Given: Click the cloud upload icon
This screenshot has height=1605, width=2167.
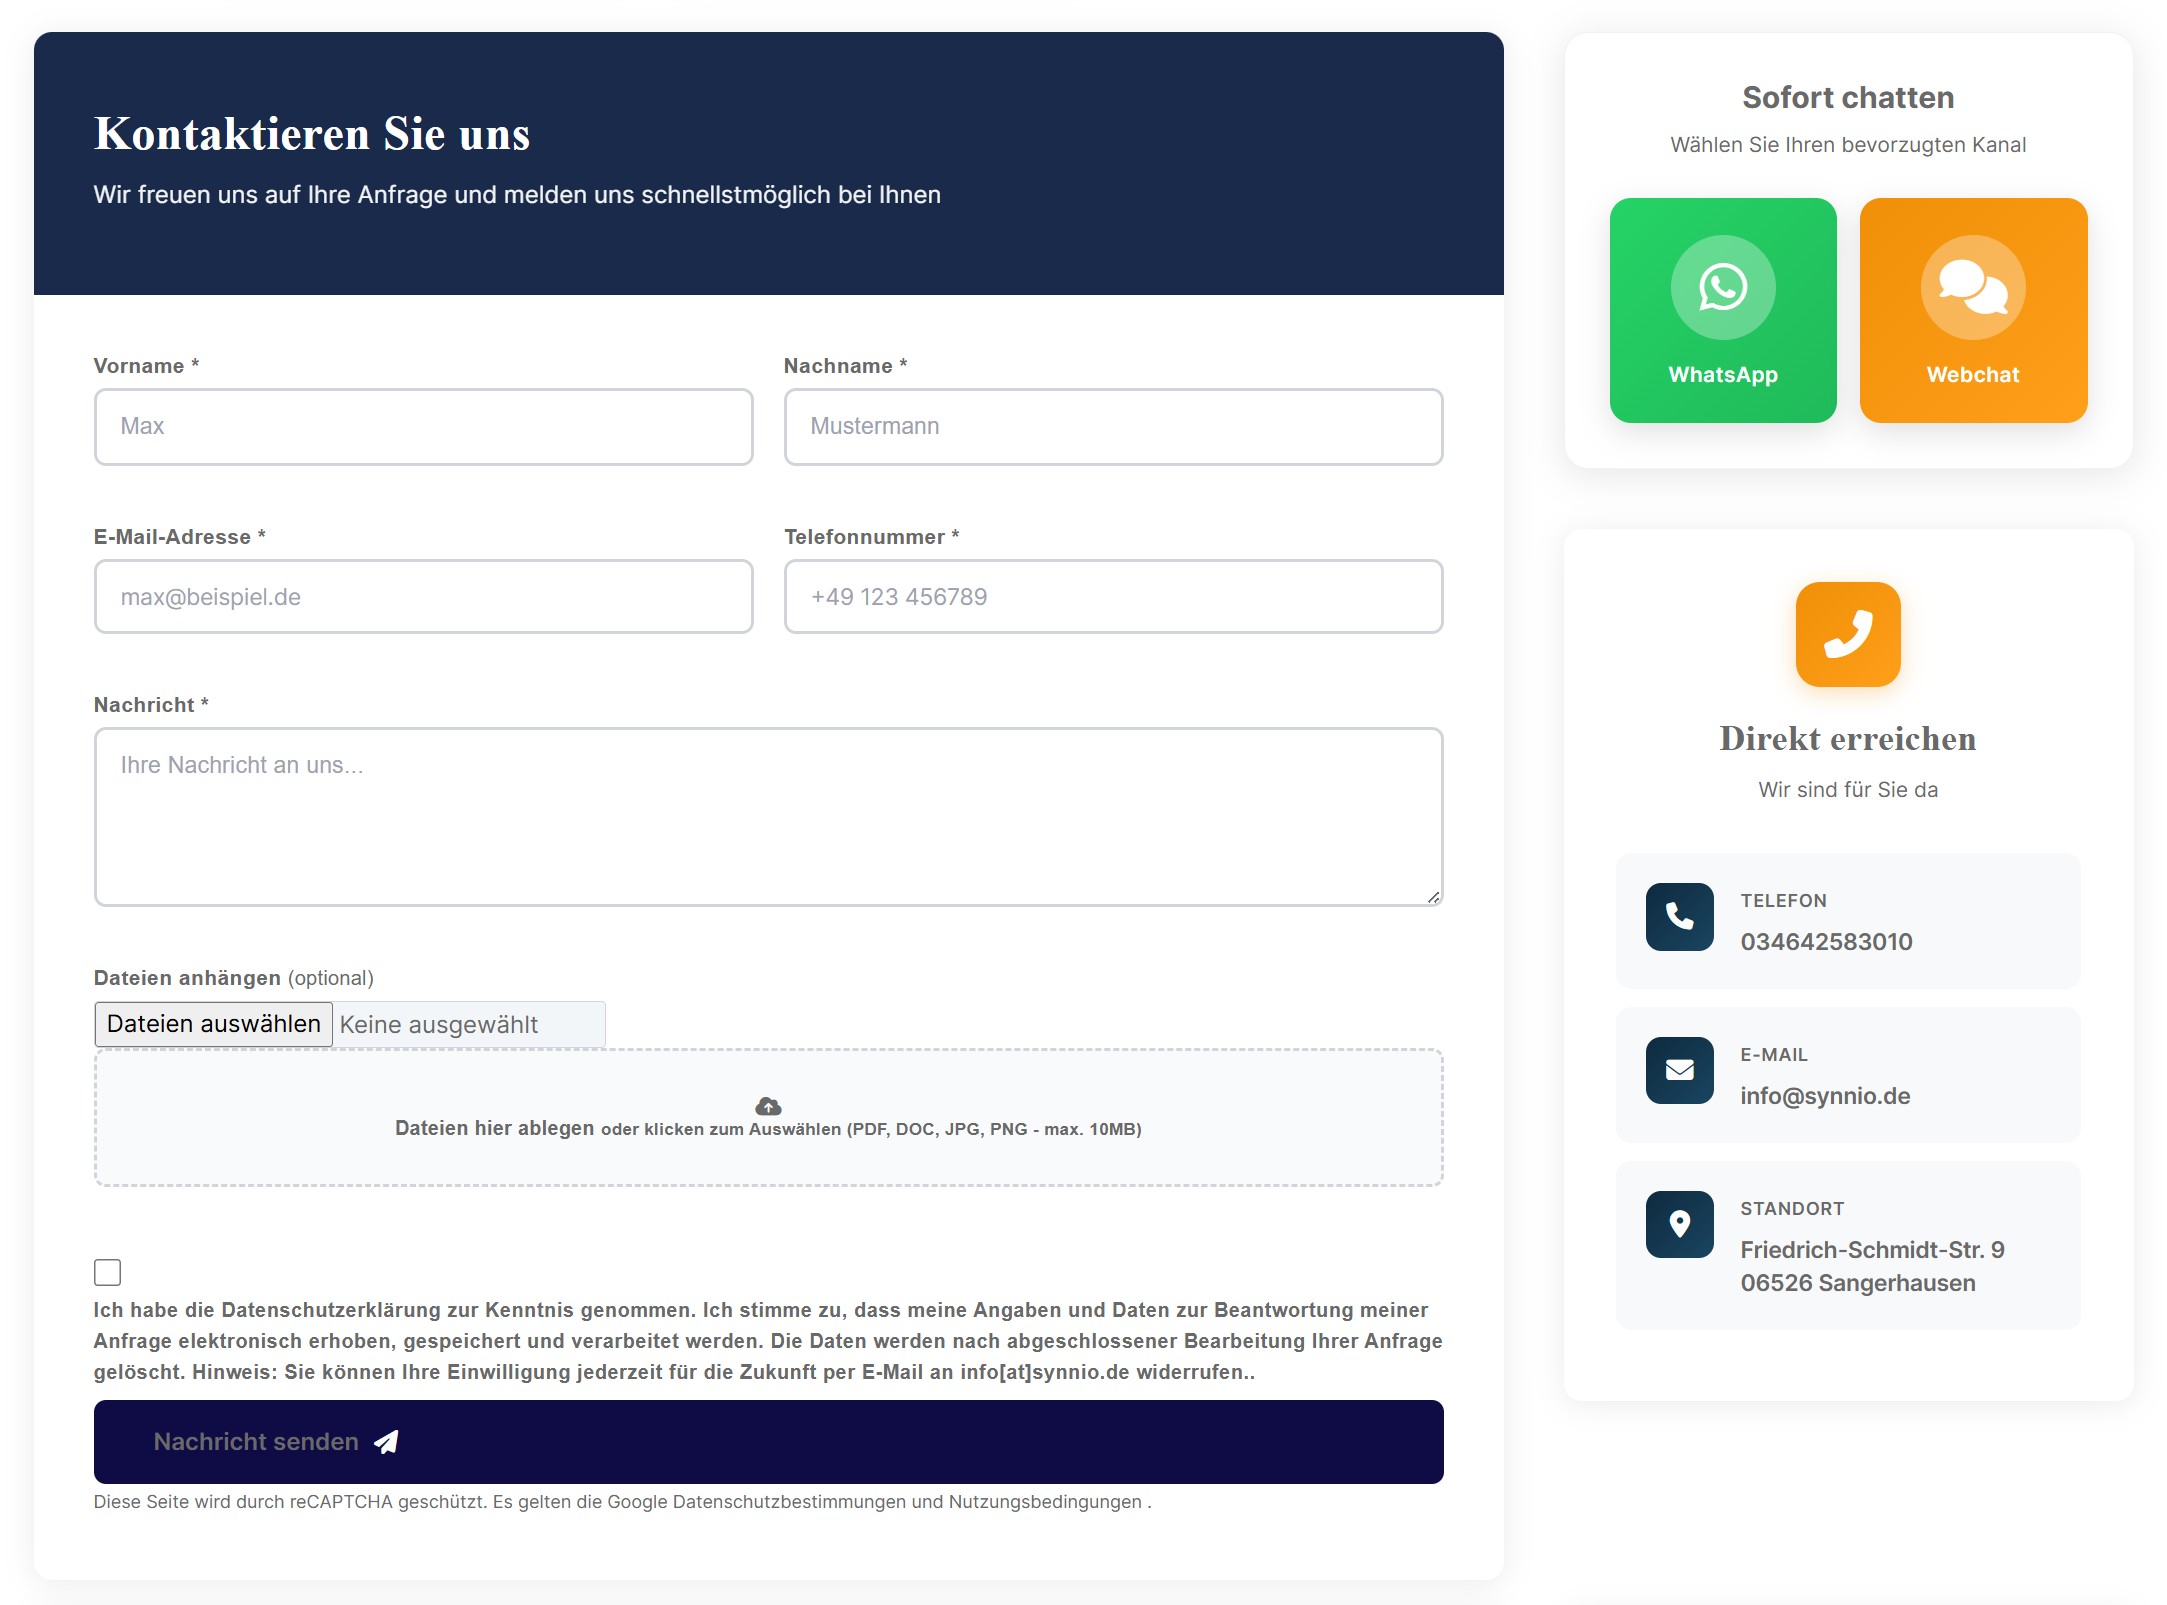Looking at the screenshot, I should [768, 1106].
